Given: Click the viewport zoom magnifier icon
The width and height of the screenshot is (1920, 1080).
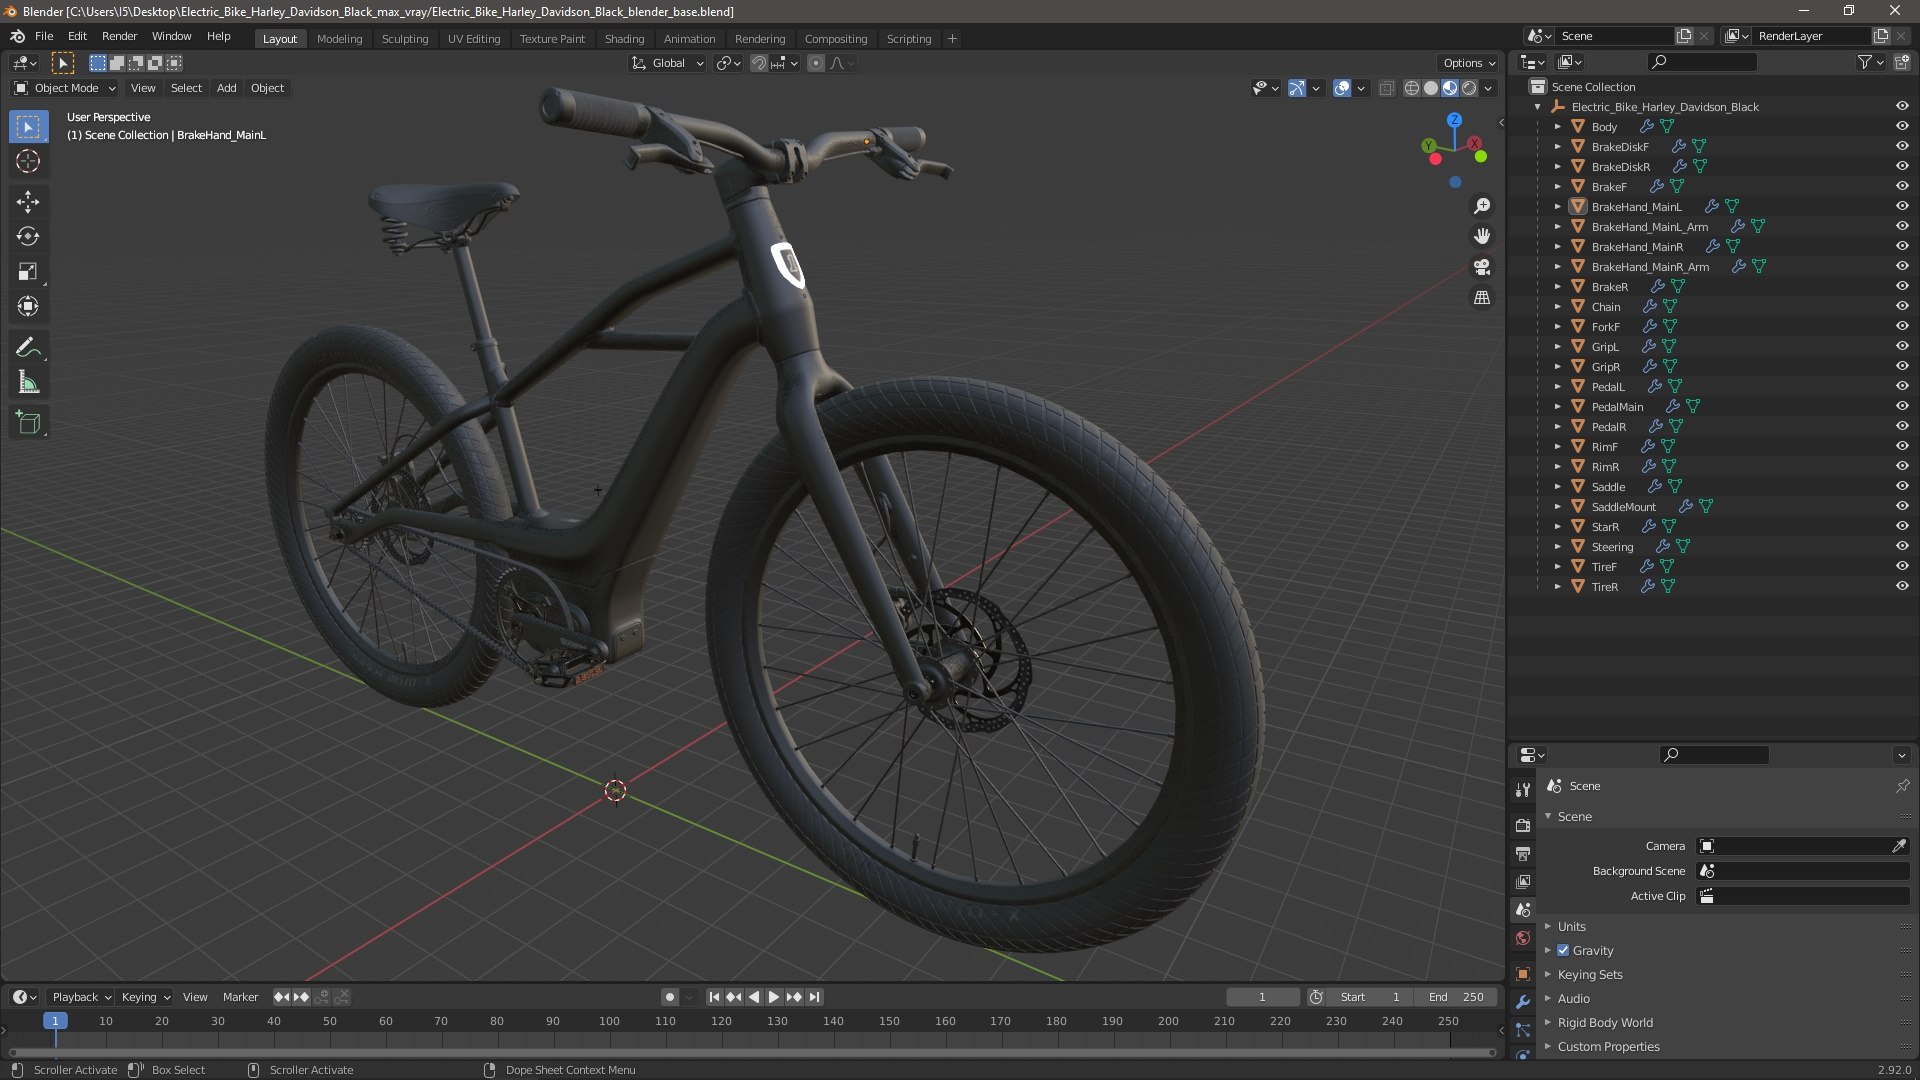Looking at the screenshot, I should (x=1482, y=206).
